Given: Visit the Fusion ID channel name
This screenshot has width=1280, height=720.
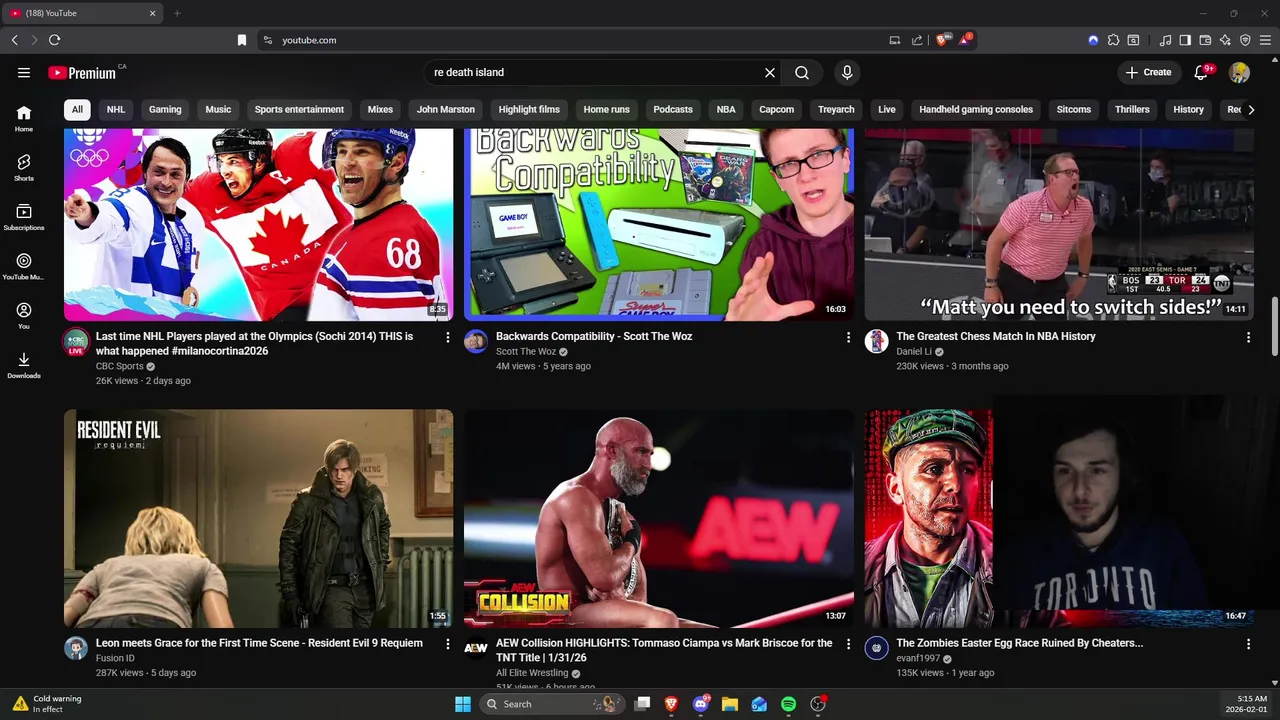Looking at the screenshot, I should click(115, 658).
